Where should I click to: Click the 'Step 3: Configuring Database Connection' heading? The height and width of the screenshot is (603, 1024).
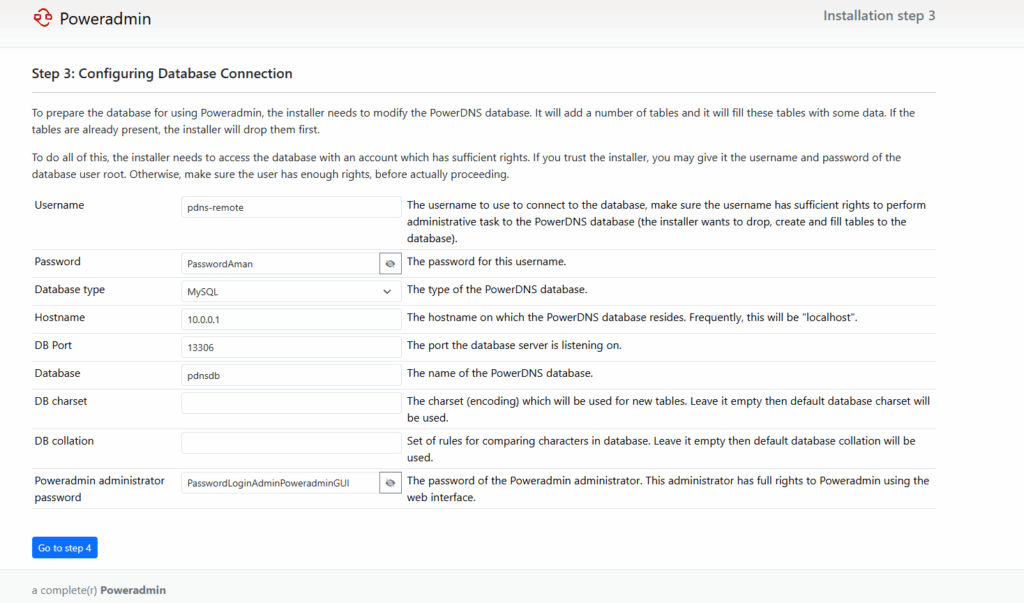pyautogui.click(x=162, y=73)
